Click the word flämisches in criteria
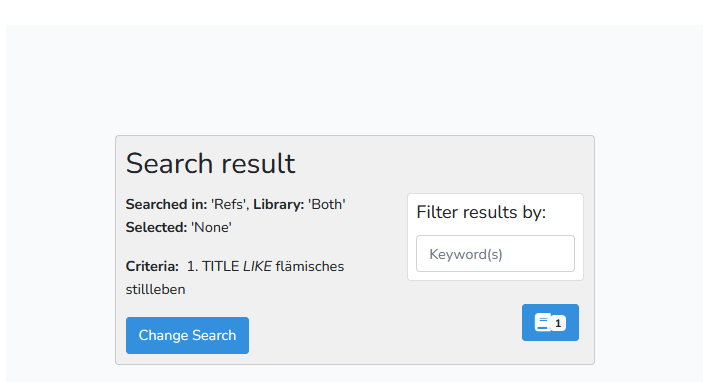 tap(310, 266)
